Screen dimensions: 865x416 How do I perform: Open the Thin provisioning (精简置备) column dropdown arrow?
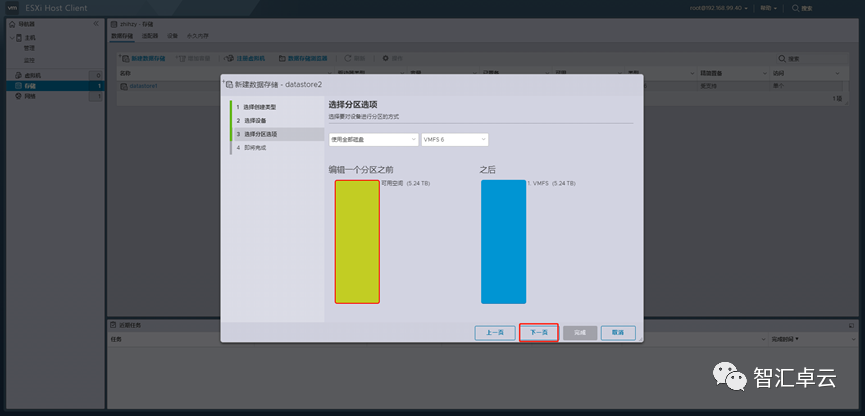pos(765,73)
